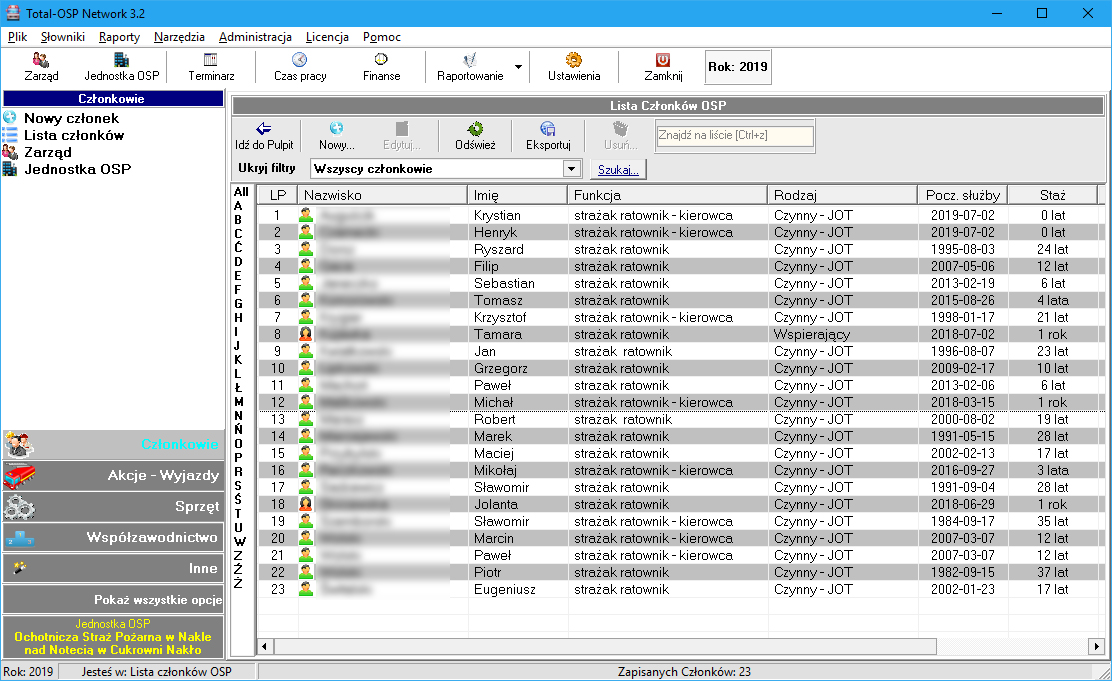This screenshot has width=1112, height=681.
Task: Click the 35 lat seniority cell
Action: [x=1052, y=521]
